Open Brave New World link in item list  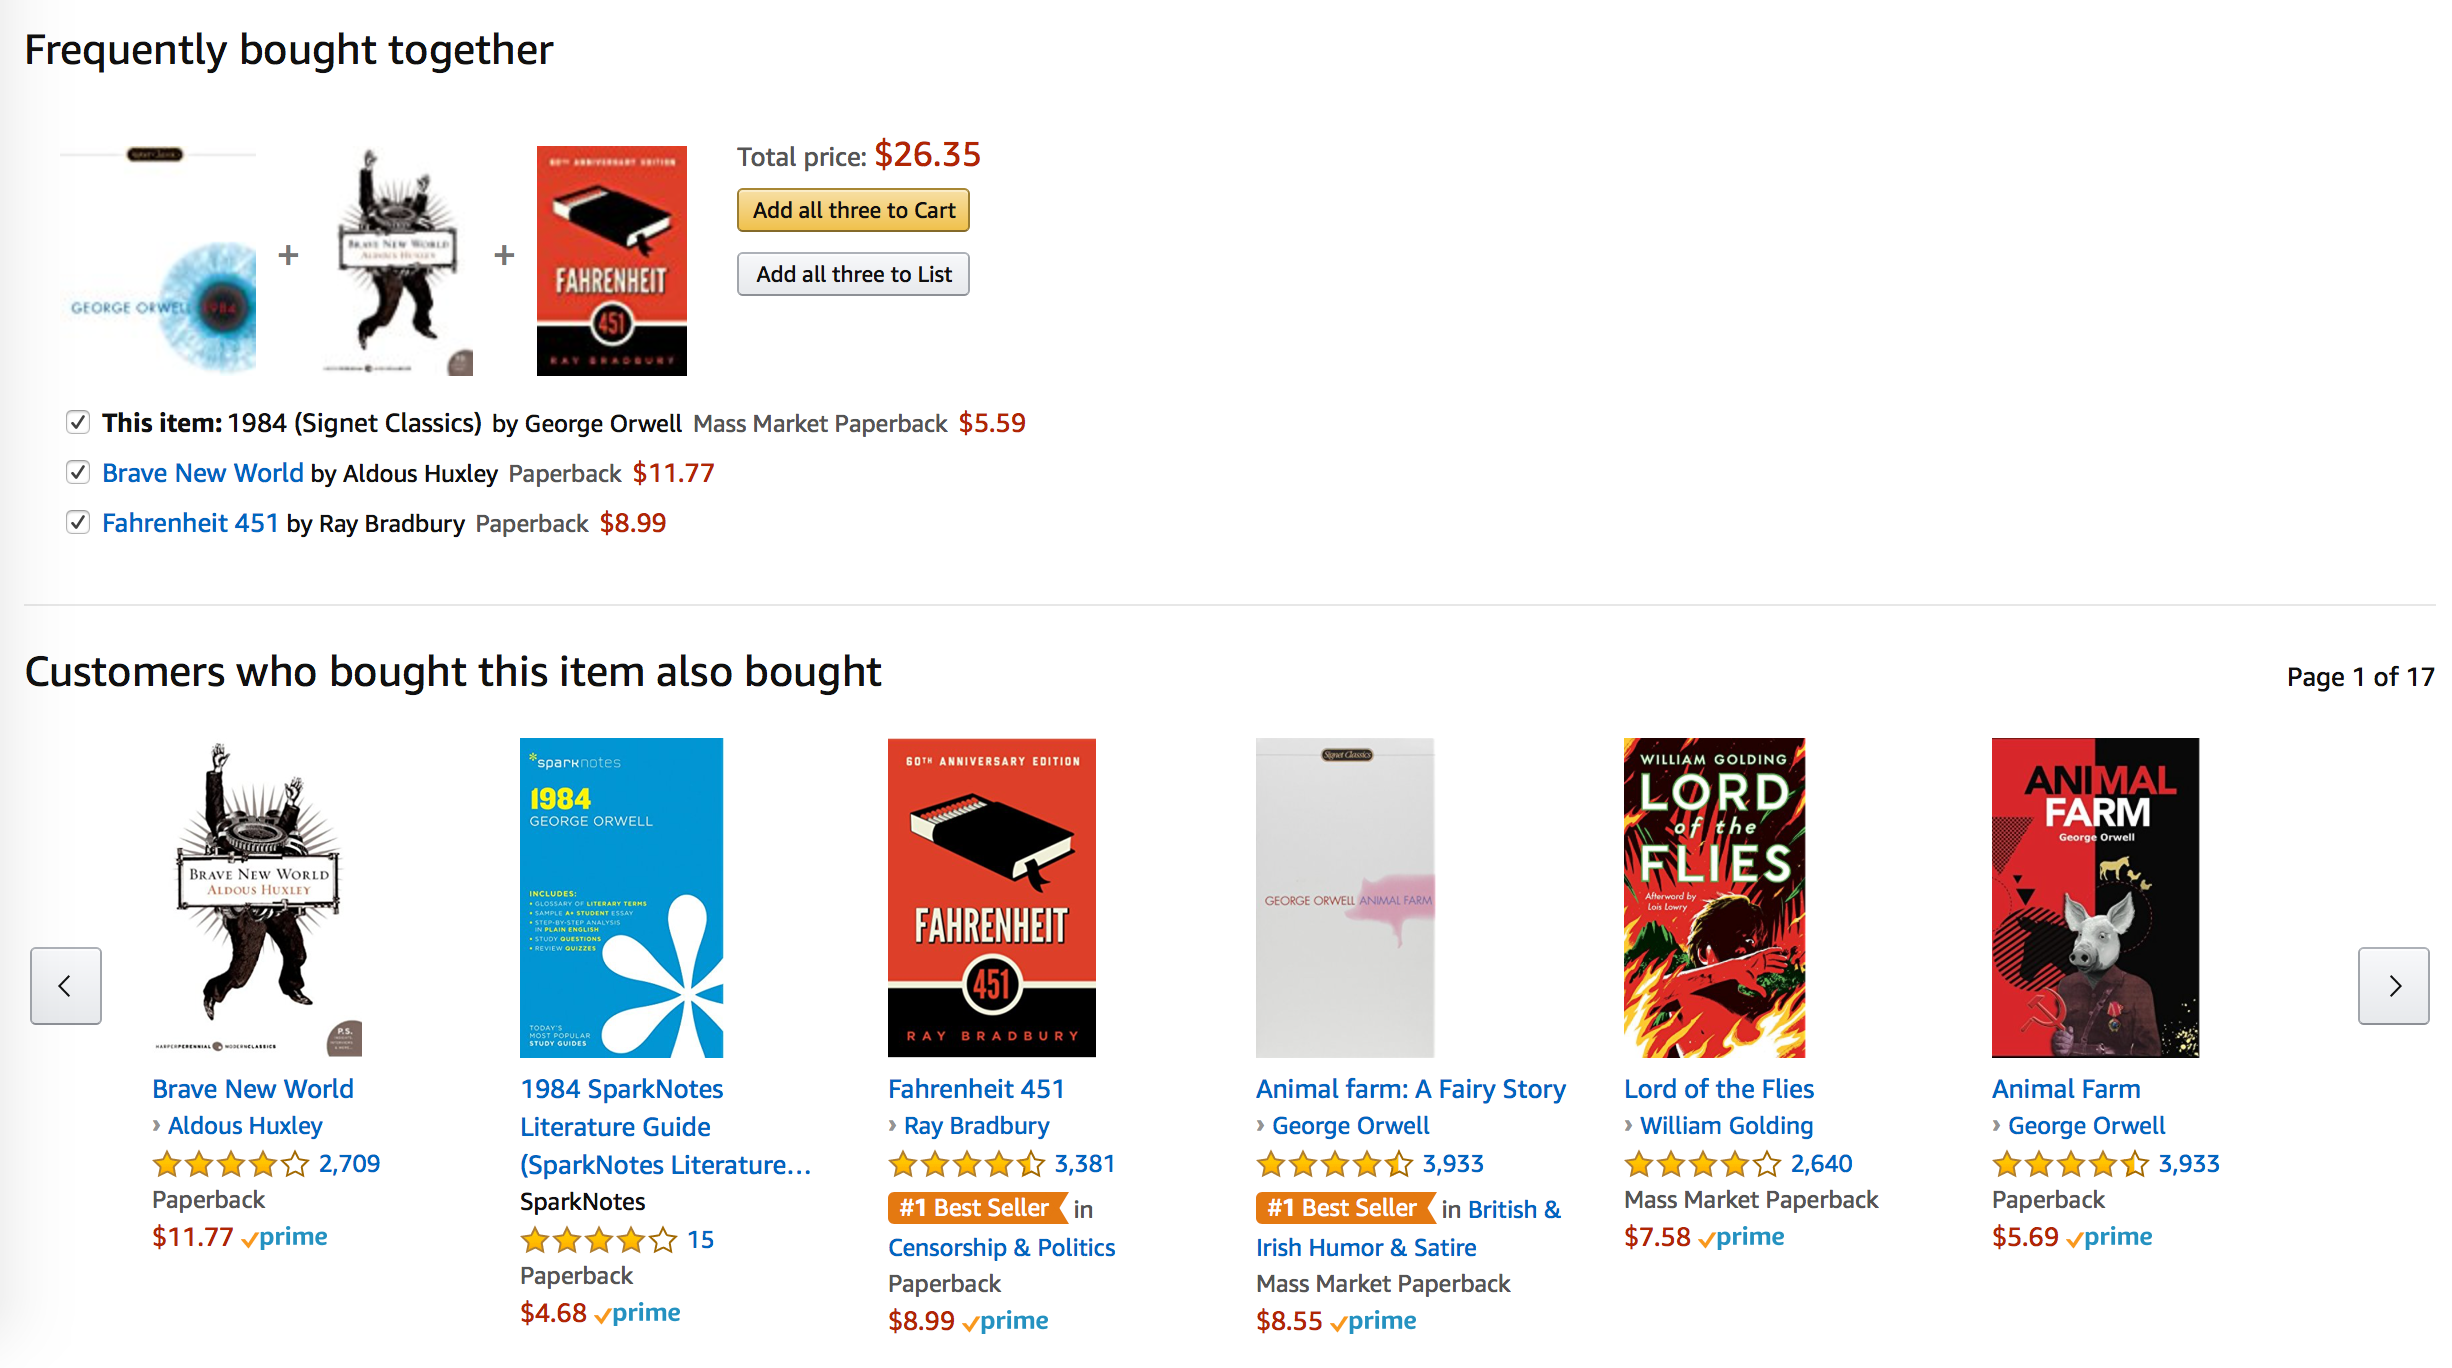(x=202, y=473)
